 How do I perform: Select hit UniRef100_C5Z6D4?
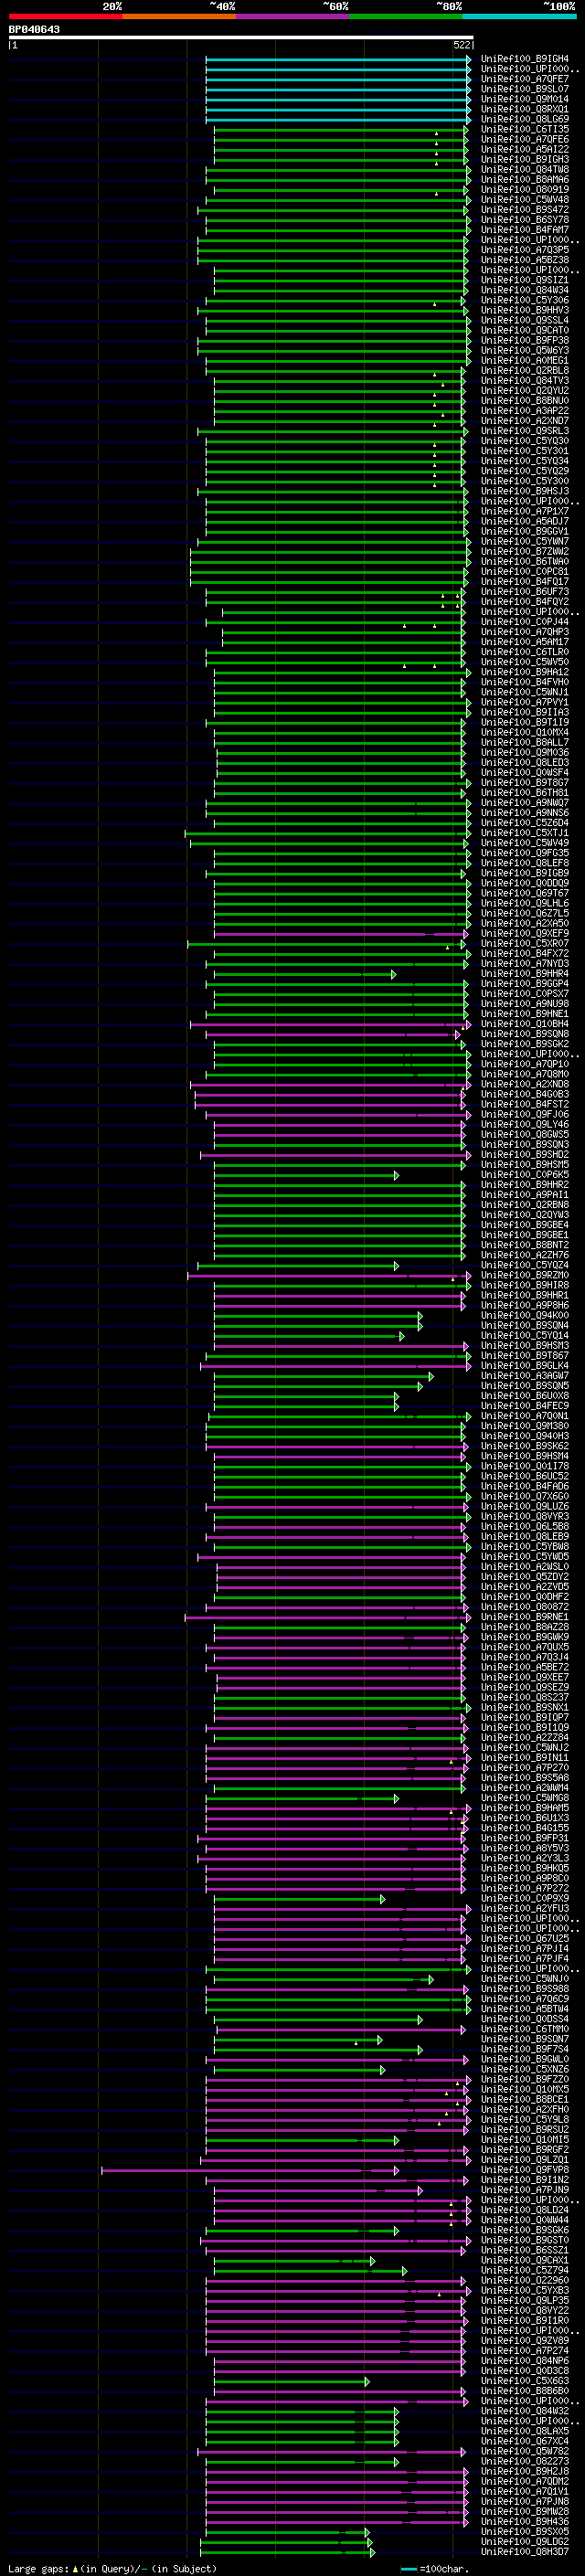524,824
